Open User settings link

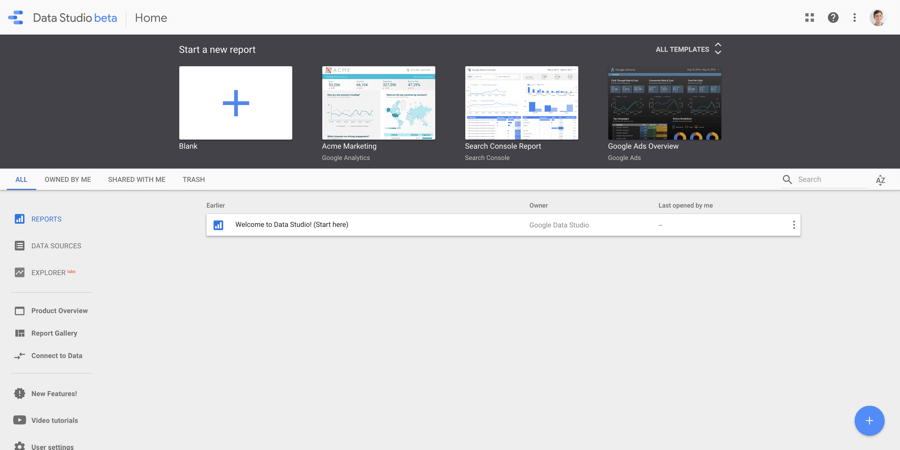pos(52,447)
